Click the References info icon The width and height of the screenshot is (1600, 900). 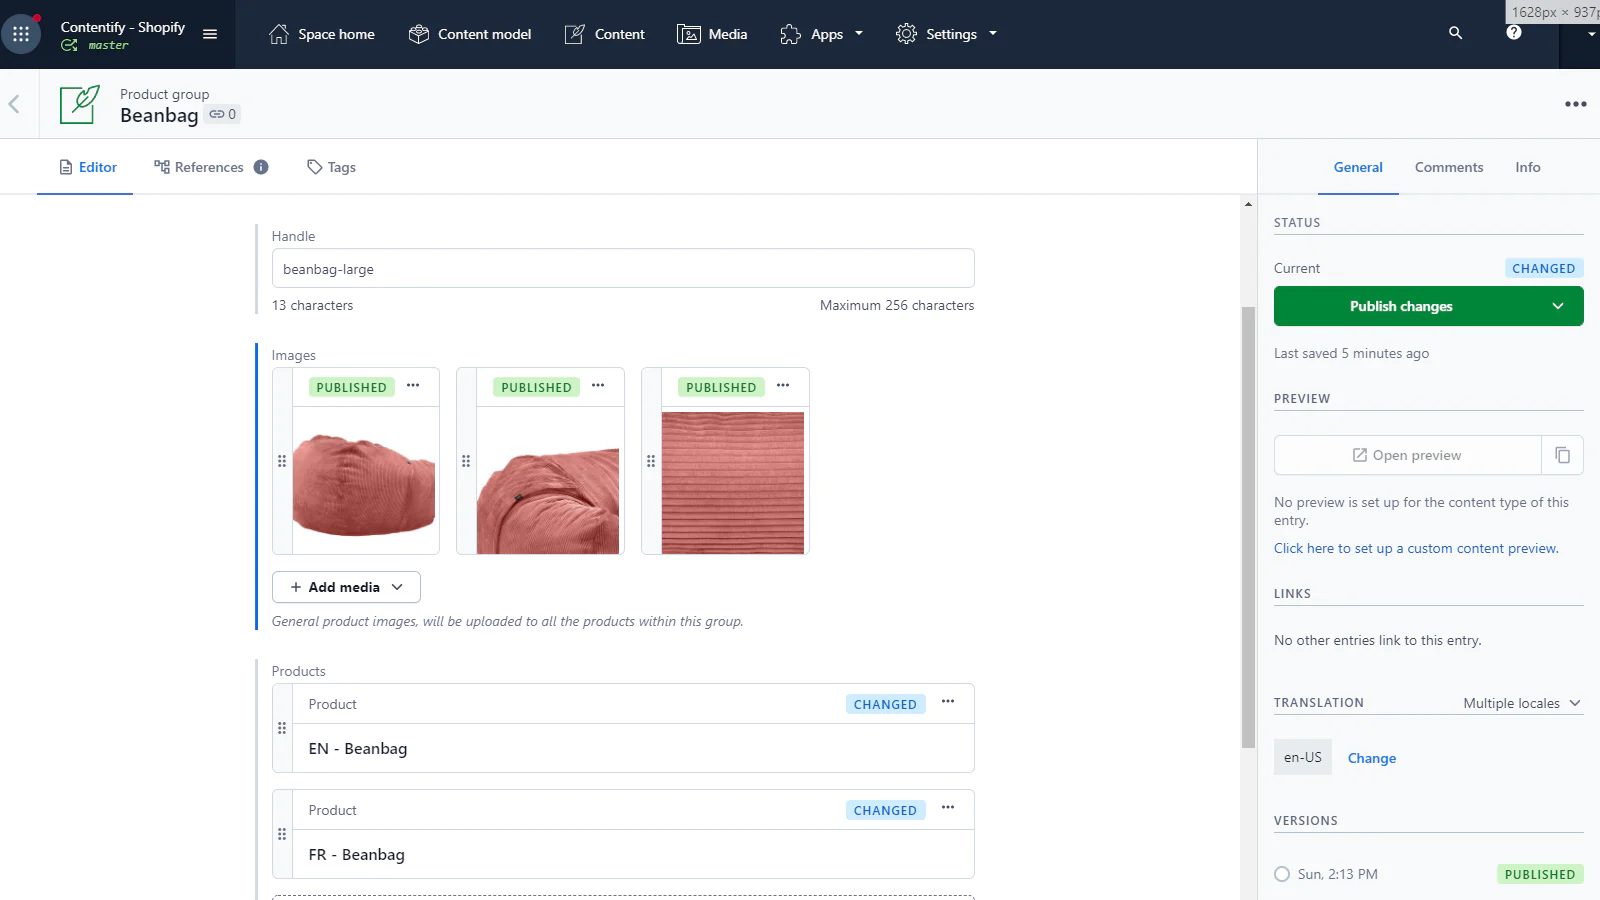(261, 167)
